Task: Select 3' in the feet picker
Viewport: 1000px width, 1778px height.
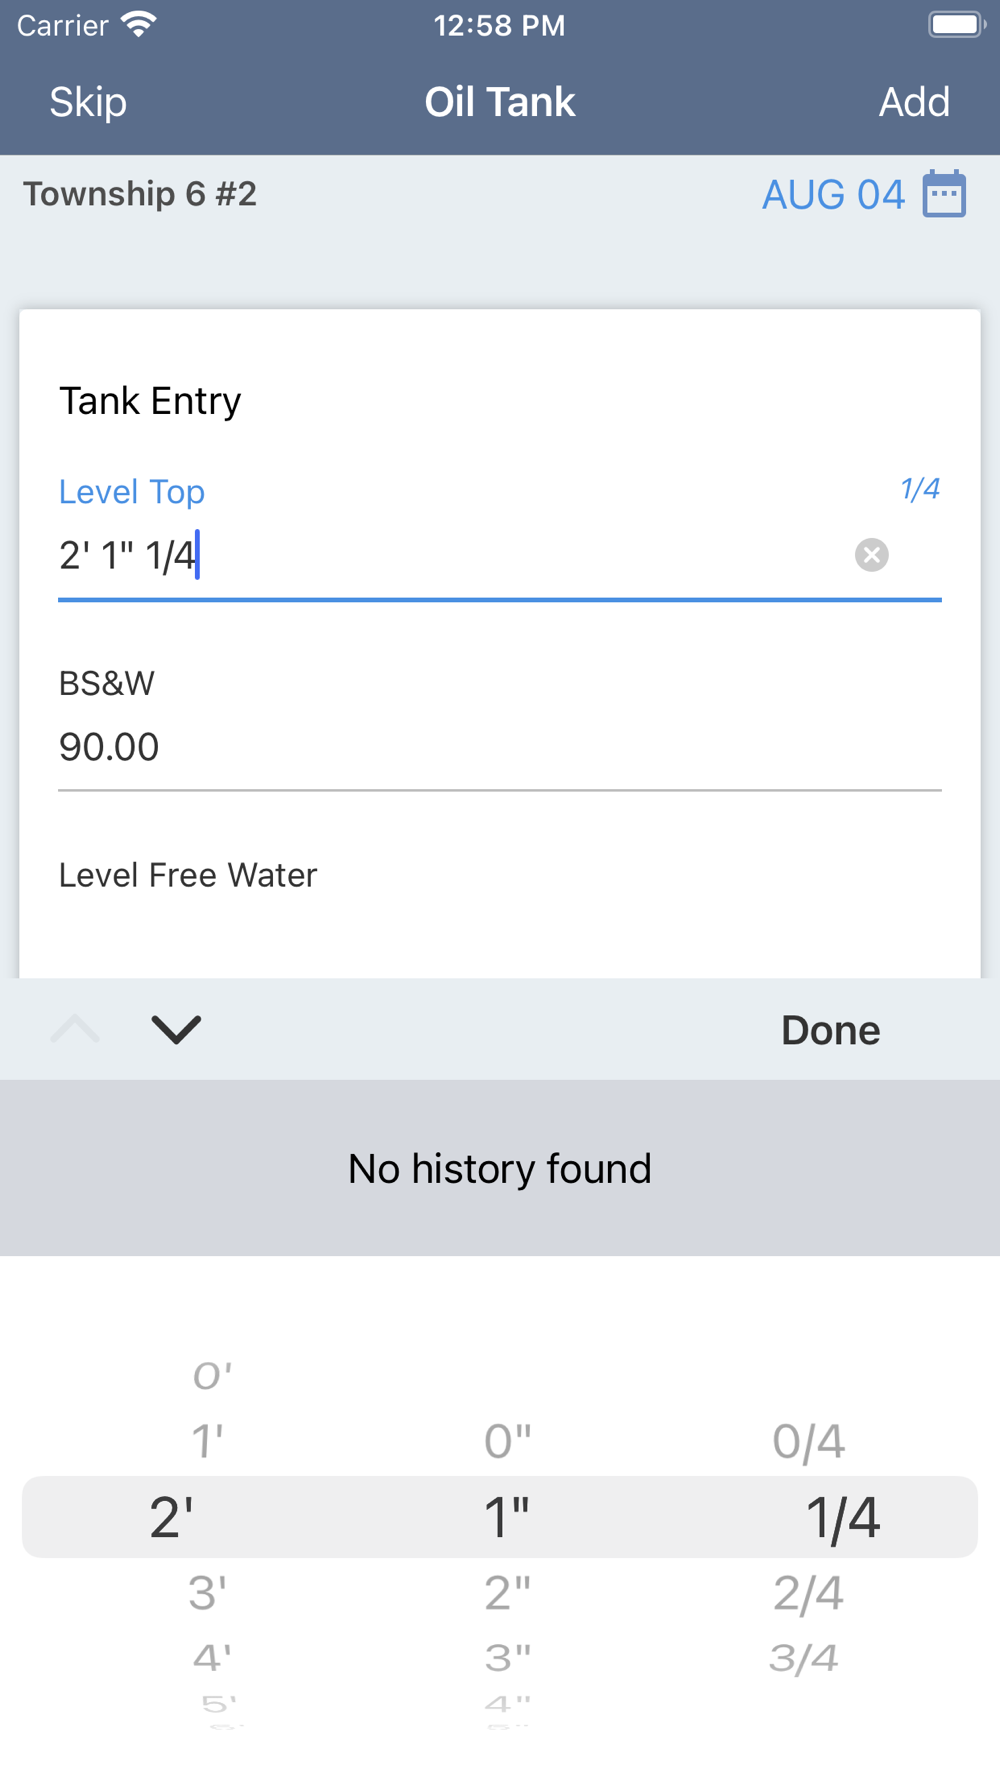Action: coord(207,1592)
